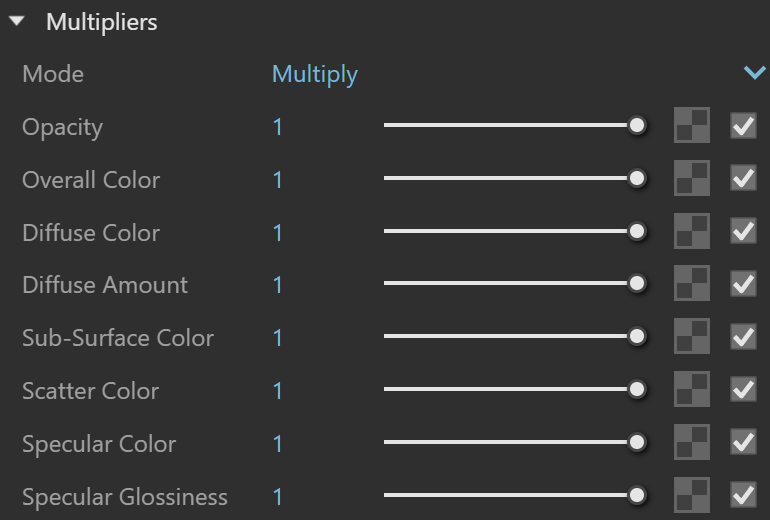
Task: Click the Multipliers section header
Action: pos(102,22)
